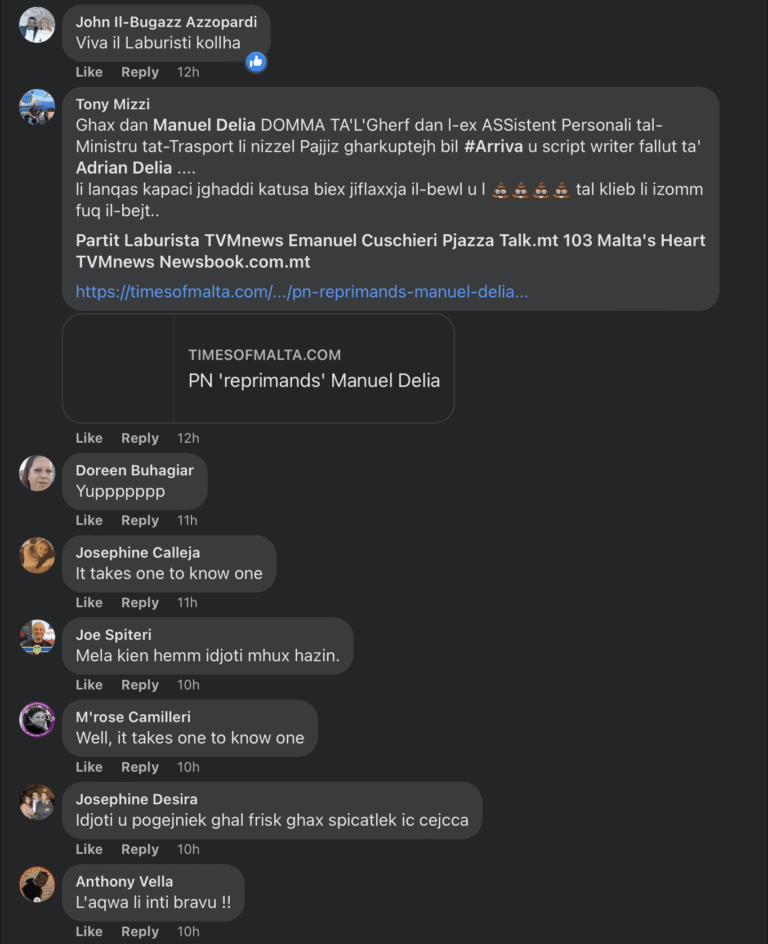This screenshot has width=768, height=944.
Task: Reply to Joe Spiteri's comment
Action: coord(140,685)
